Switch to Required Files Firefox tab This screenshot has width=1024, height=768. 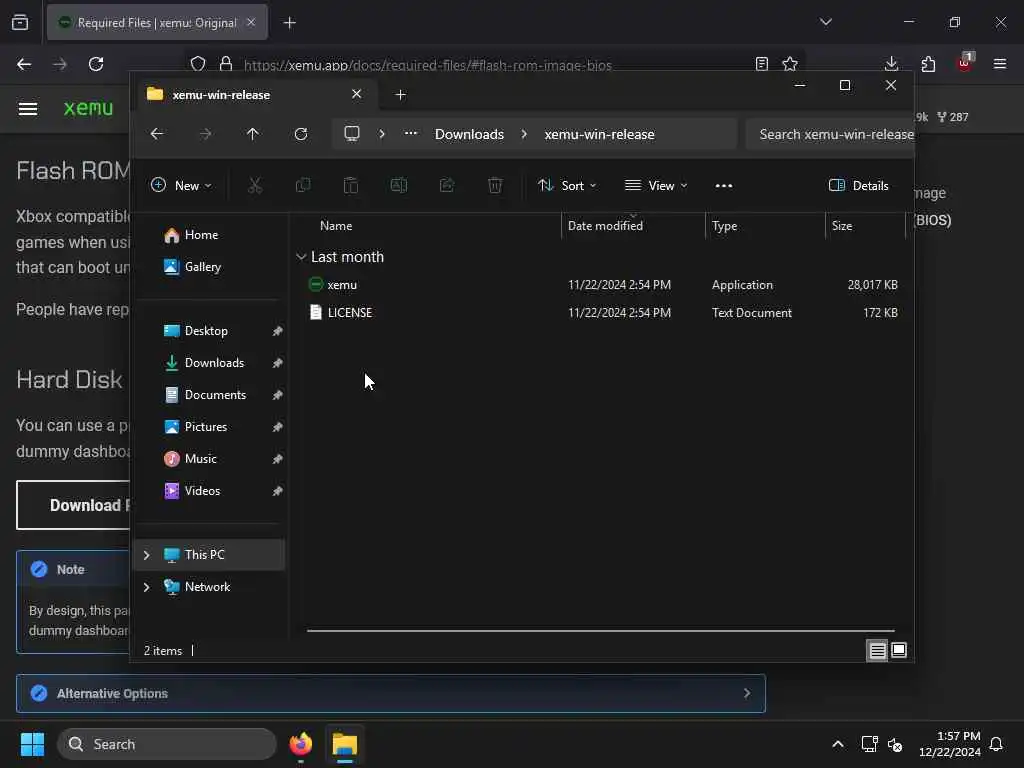pos(157,23)
